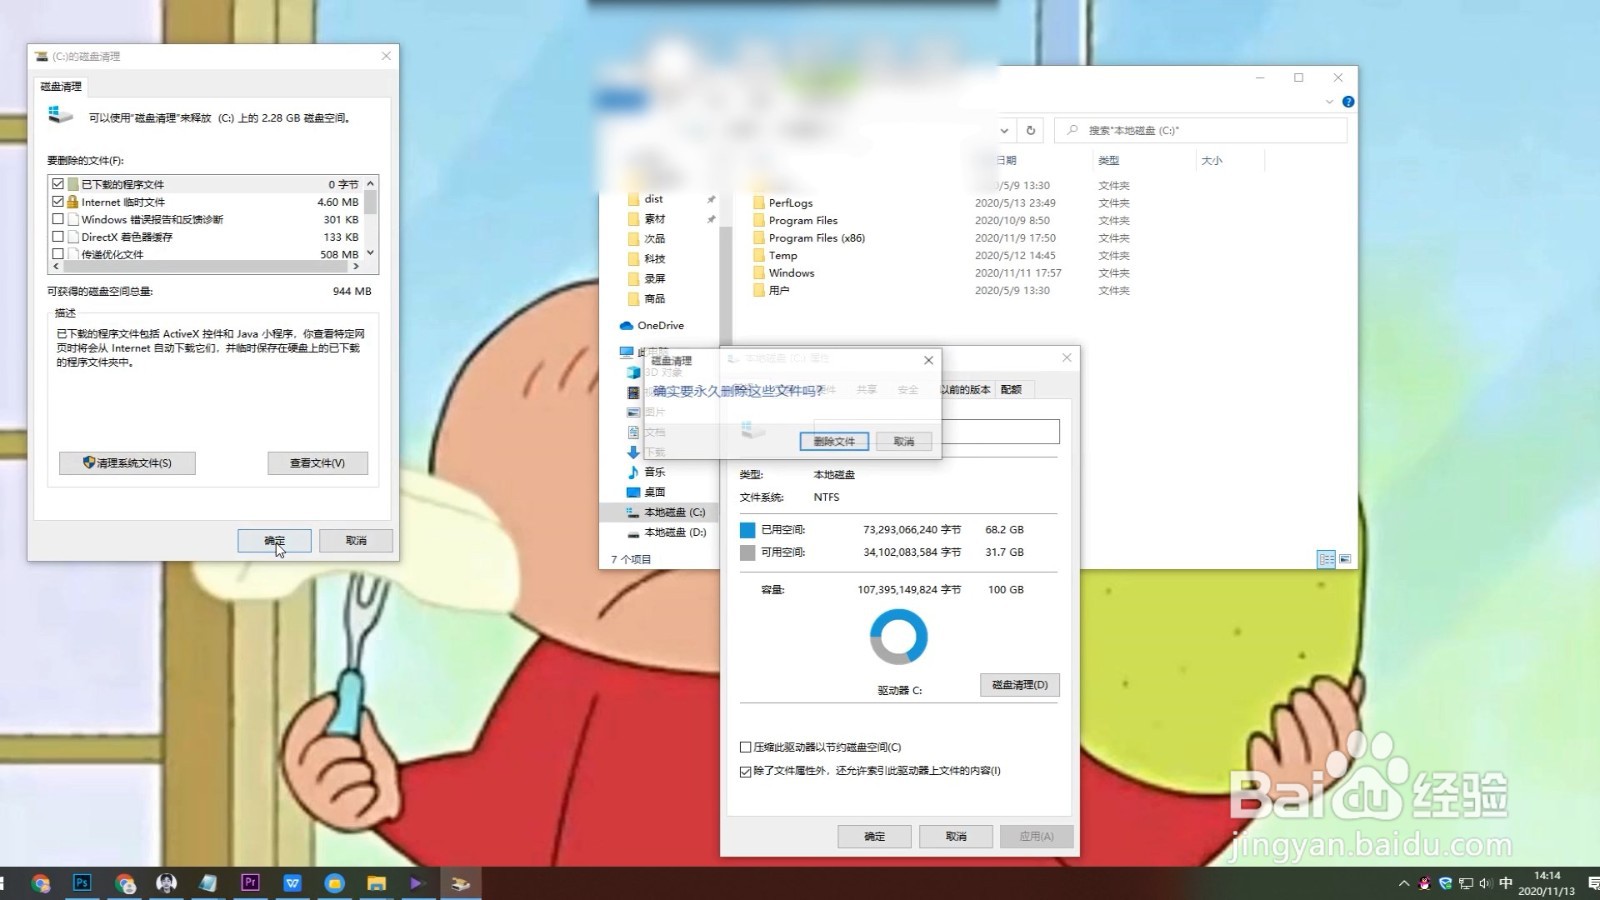Click the QQ penguin tray icon
Screen dimensions: 1600x900
(x=1425, y=883)
